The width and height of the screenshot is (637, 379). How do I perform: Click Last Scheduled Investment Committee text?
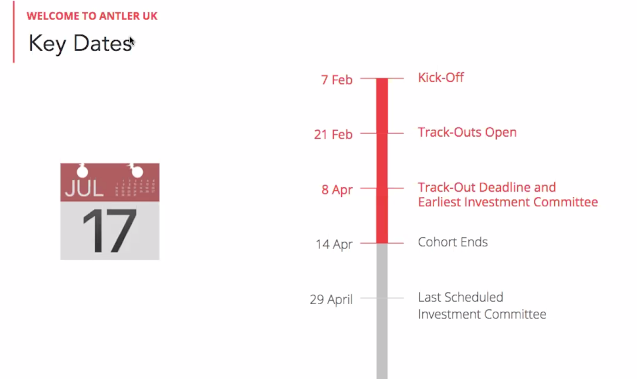[x=482, y=305]
